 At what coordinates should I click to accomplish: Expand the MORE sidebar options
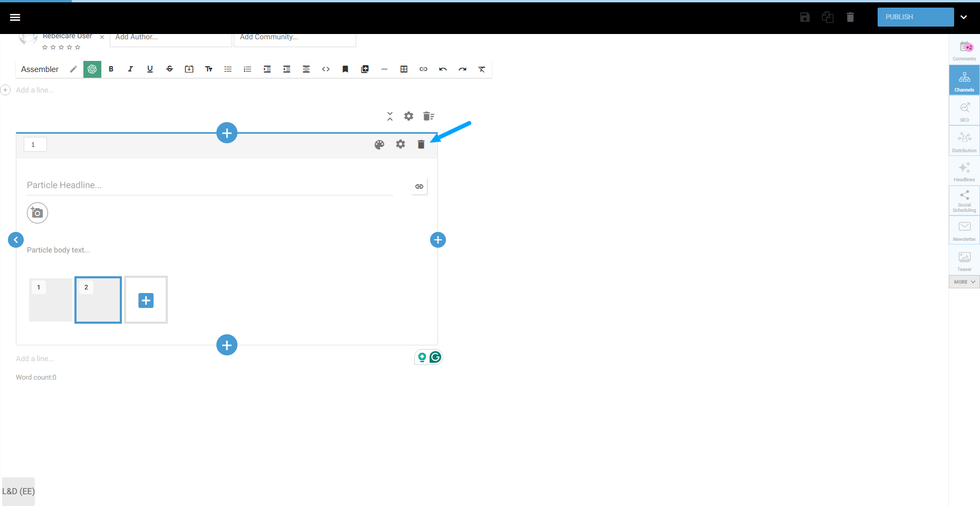(964, 282)
